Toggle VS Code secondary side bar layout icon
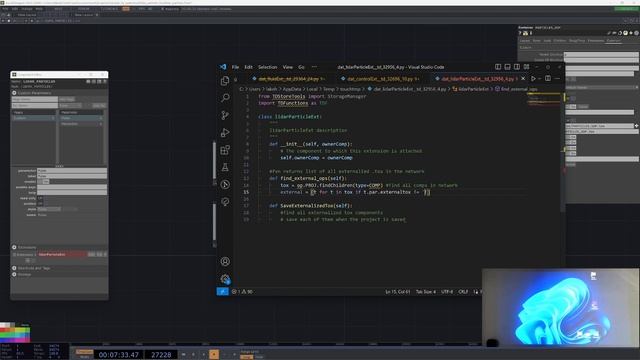This screenshot has height=360, width=640. [517, 67]
